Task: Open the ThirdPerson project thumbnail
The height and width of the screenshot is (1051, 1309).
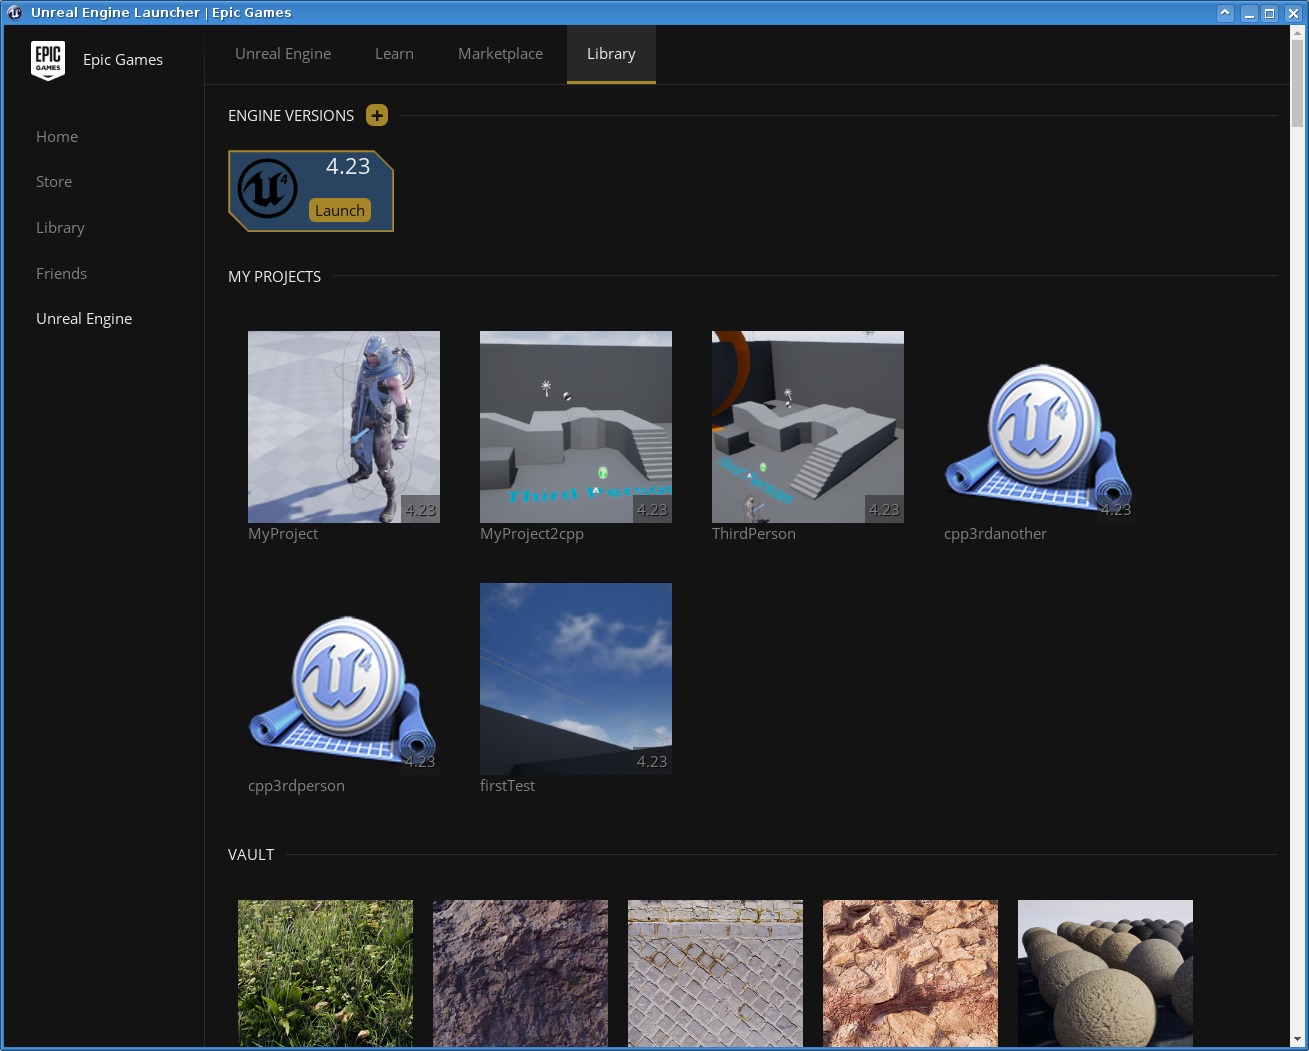Action: [808, 427]
